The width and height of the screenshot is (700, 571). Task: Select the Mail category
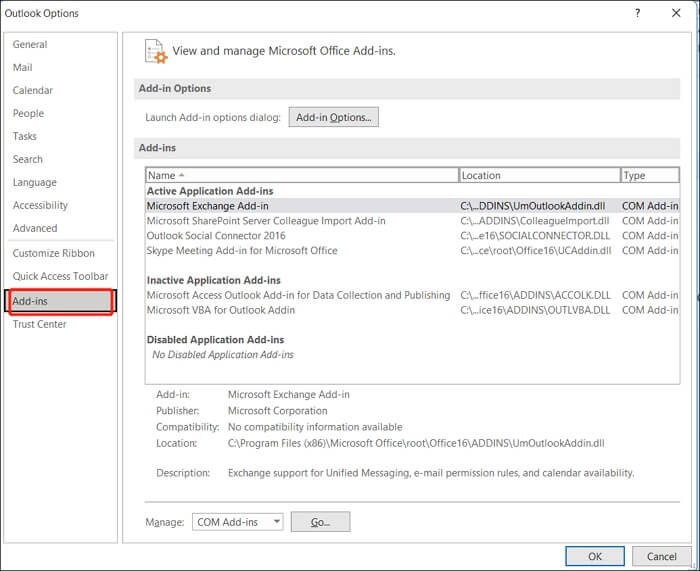(x=23, y=67)
